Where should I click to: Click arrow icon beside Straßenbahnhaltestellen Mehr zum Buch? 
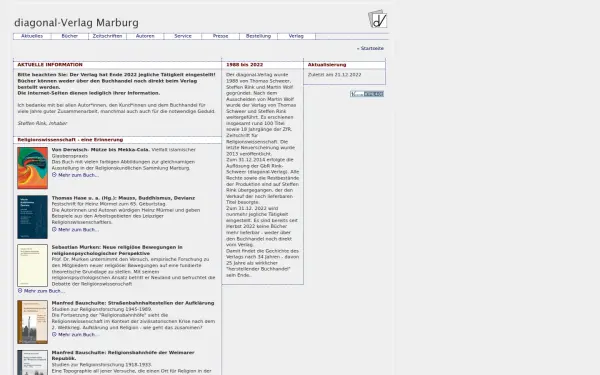click(x=54, y=334)
